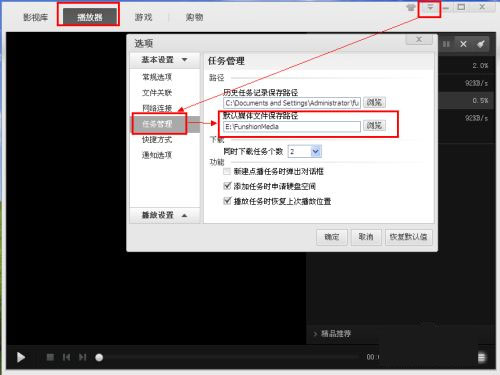Pause the download task in side panel
This screenshot has width=500, height=375.
pyautogui.click(x=446, y=44)
